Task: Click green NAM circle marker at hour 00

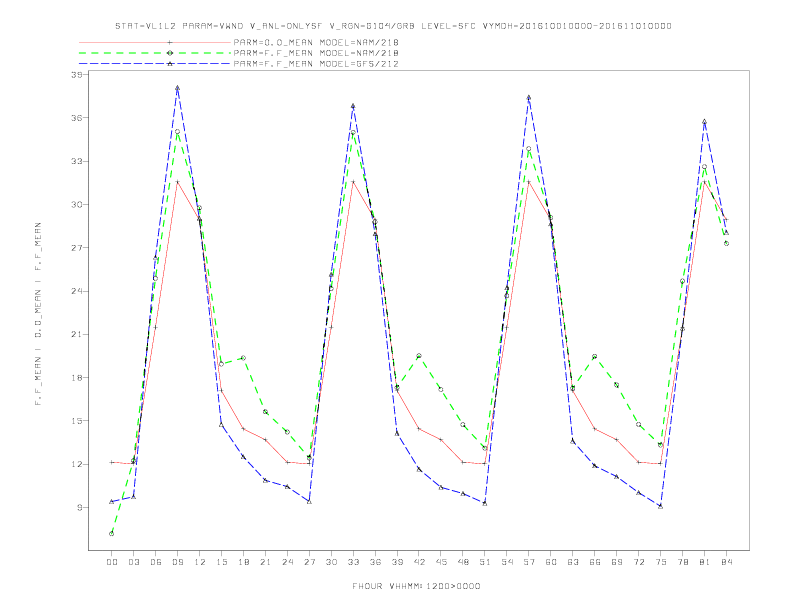Action: click(x=112, y=533)
